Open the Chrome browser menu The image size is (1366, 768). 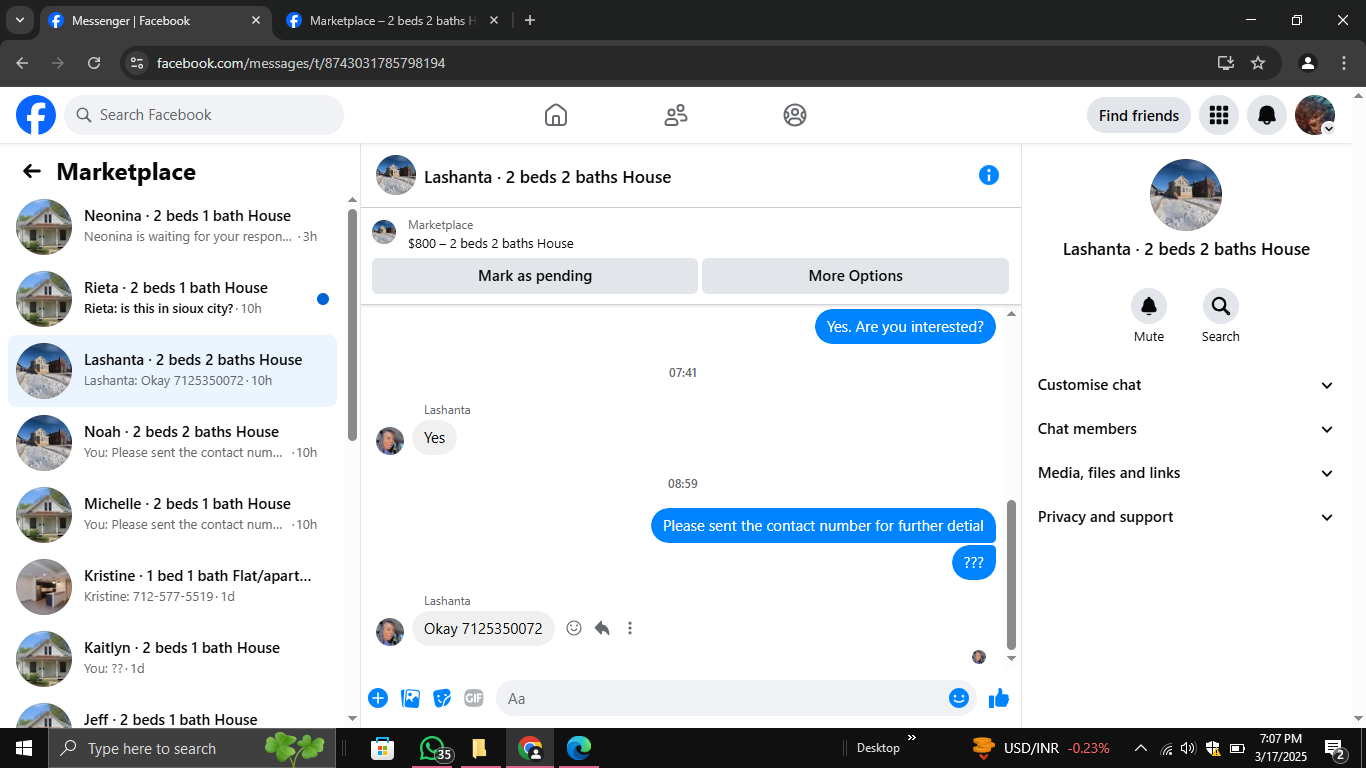click(x=1344, y=63)
